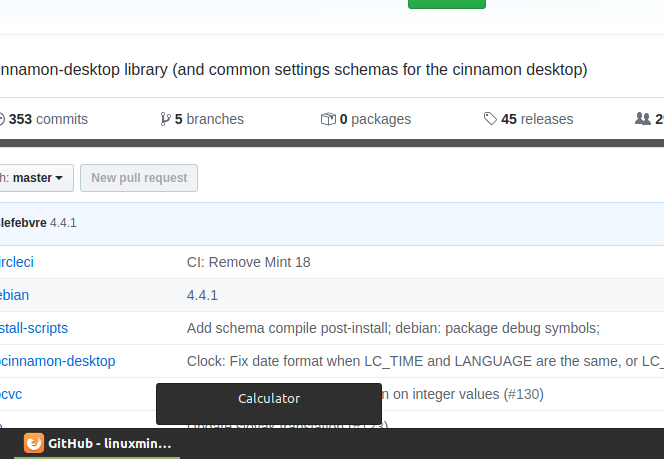Switch to GitHub - linuxmin... taskbar window
The width and height of the screenshot is (664, 459).
tap(97, 443)
